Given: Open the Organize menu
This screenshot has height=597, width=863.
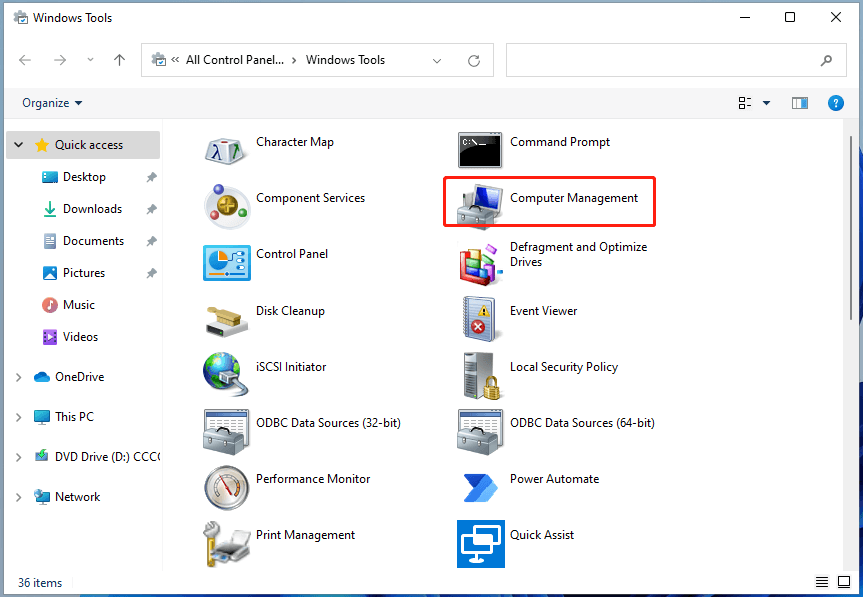Looking at the screenshot, I should (x=44, y=102).
